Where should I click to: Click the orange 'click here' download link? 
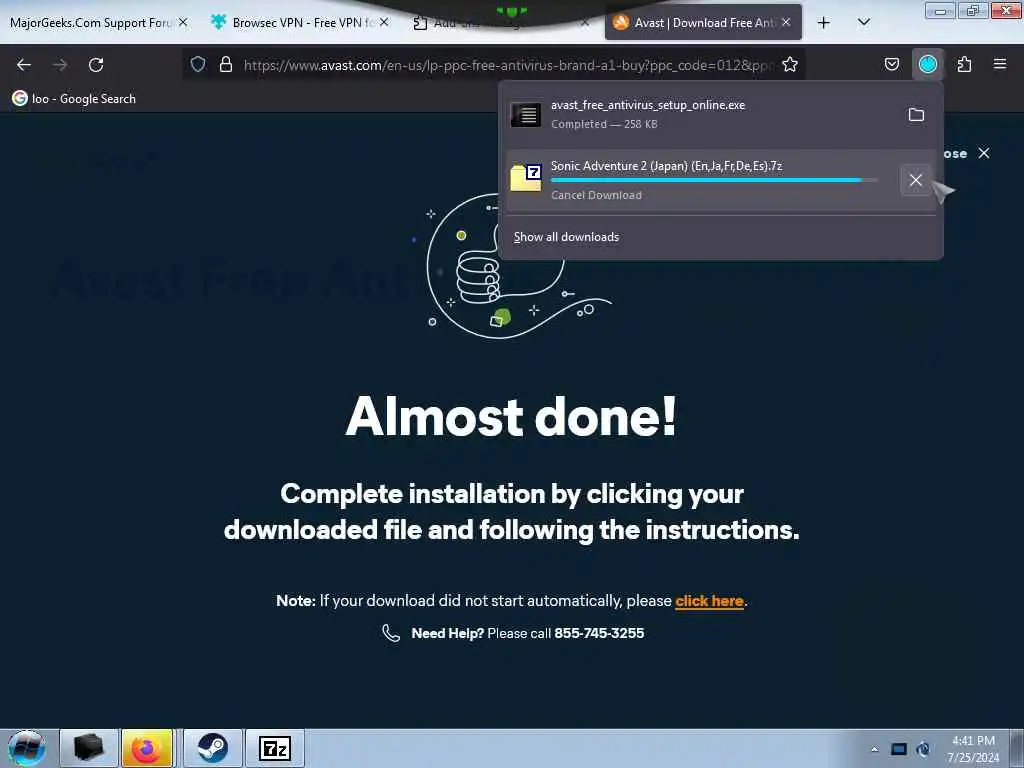[x=709, y=601]
